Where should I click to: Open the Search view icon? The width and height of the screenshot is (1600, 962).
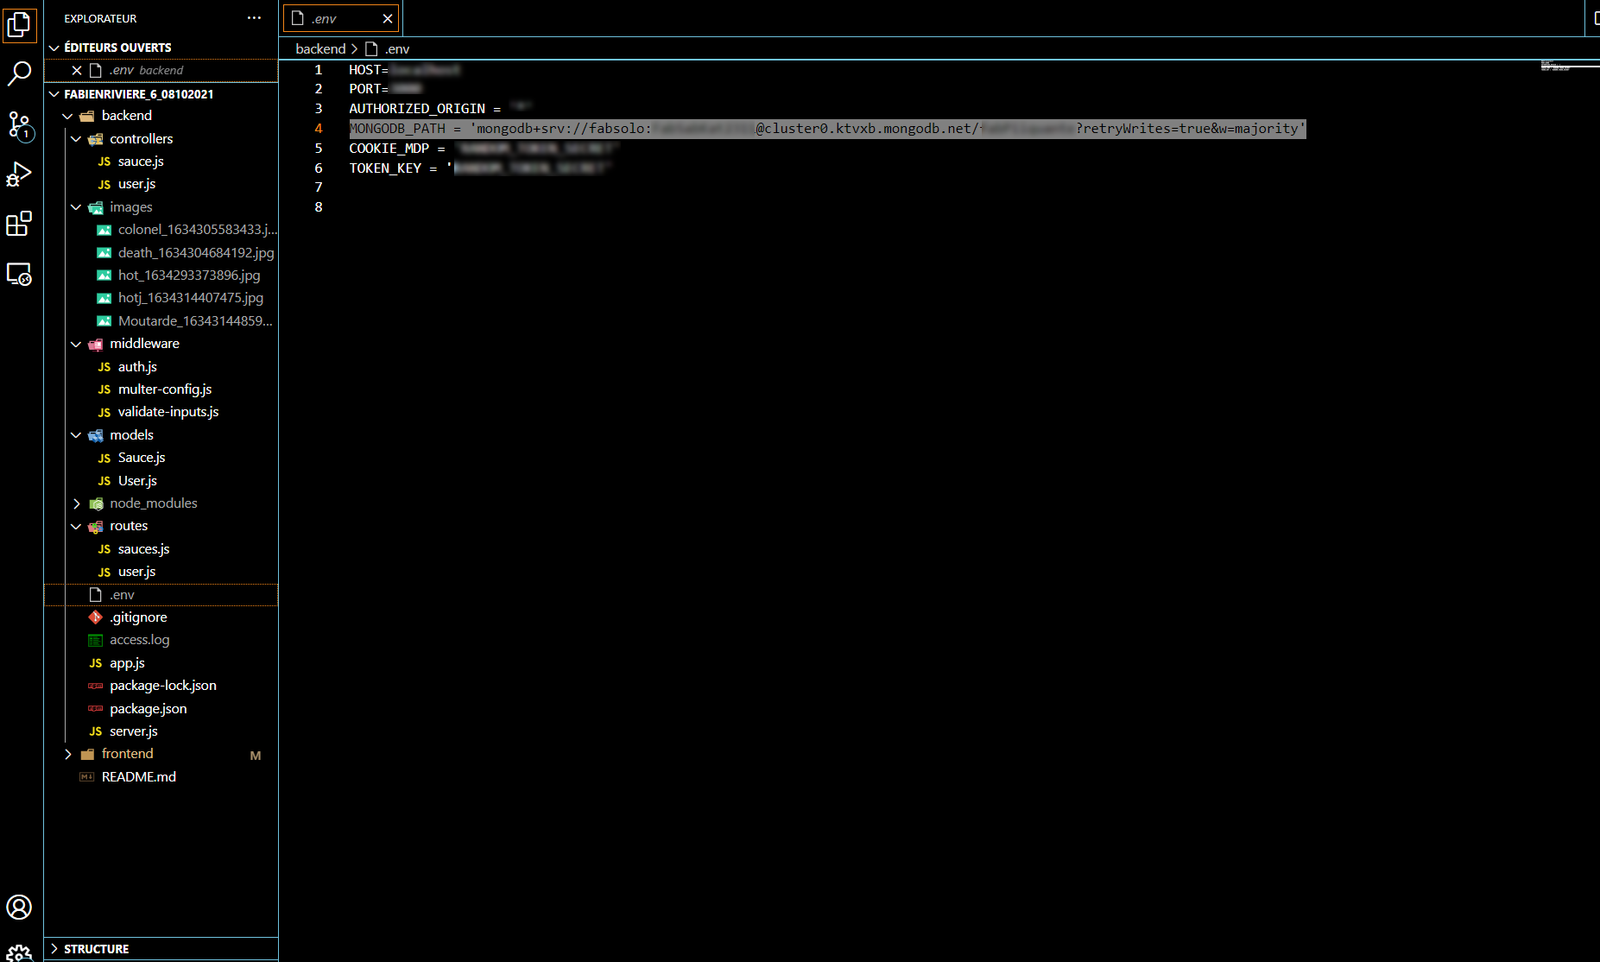19,73
